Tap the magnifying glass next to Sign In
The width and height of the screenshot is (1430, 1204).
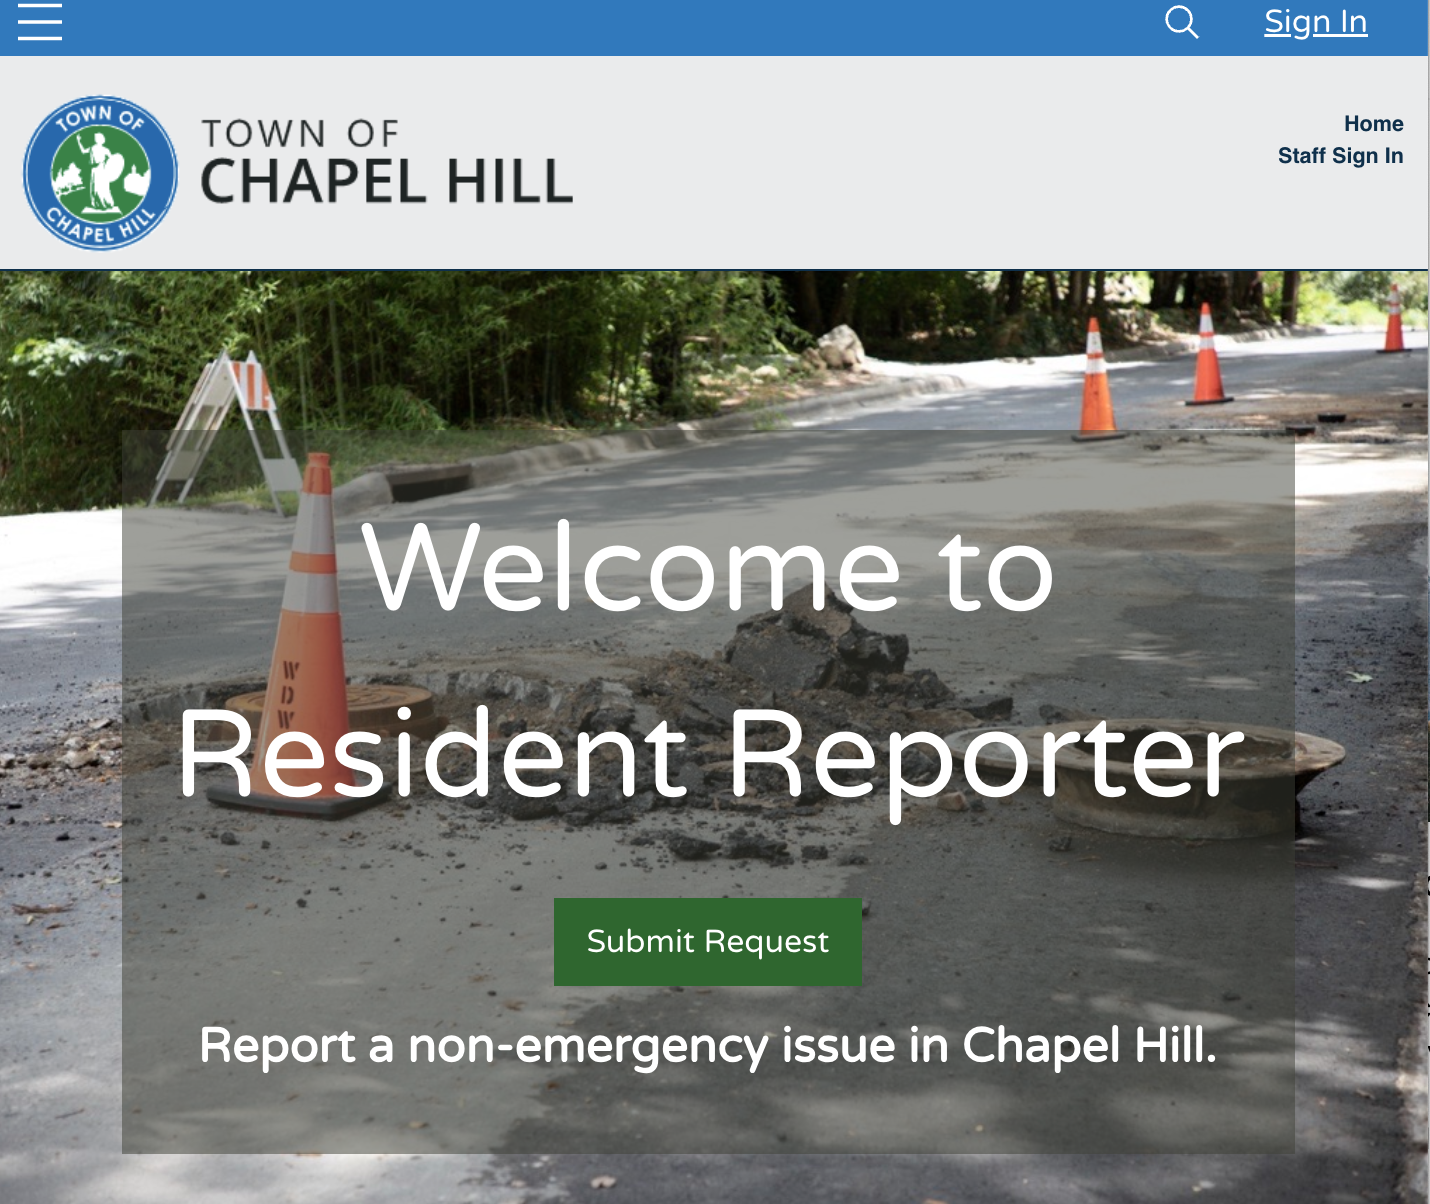point(1181,22)
